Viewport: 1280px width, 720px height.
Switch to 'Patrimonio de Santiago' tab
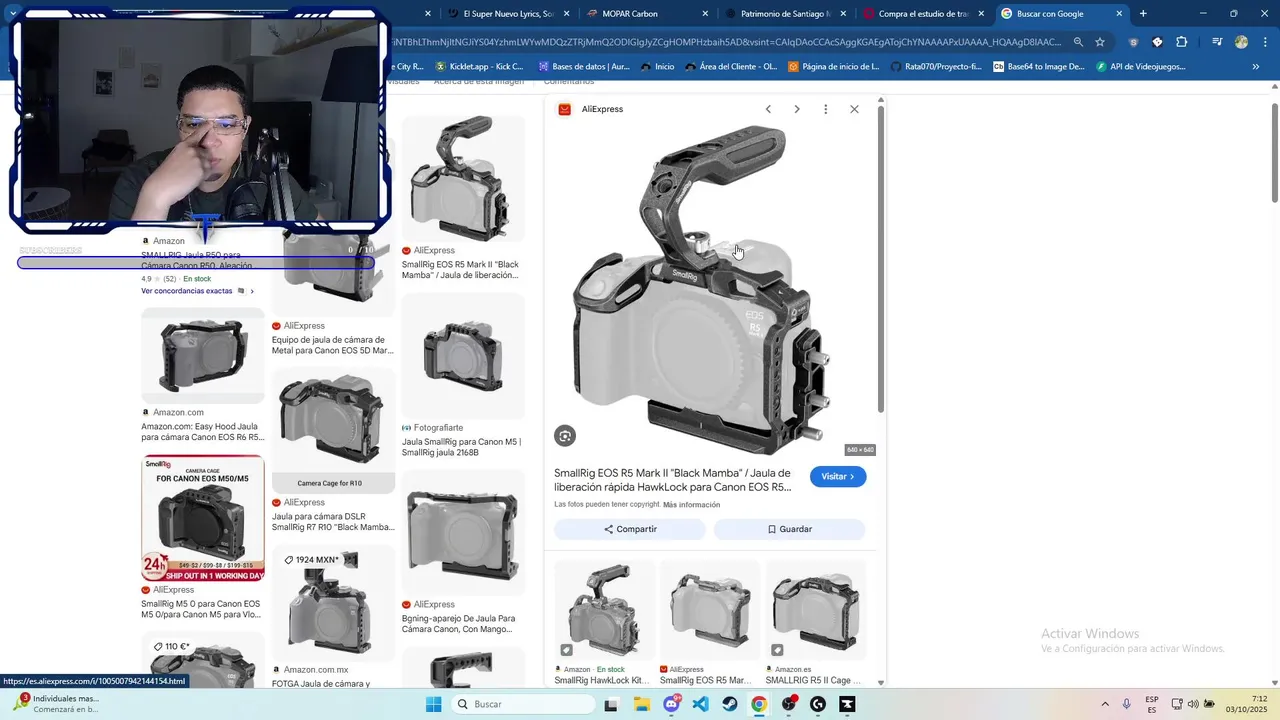(785, 14)
